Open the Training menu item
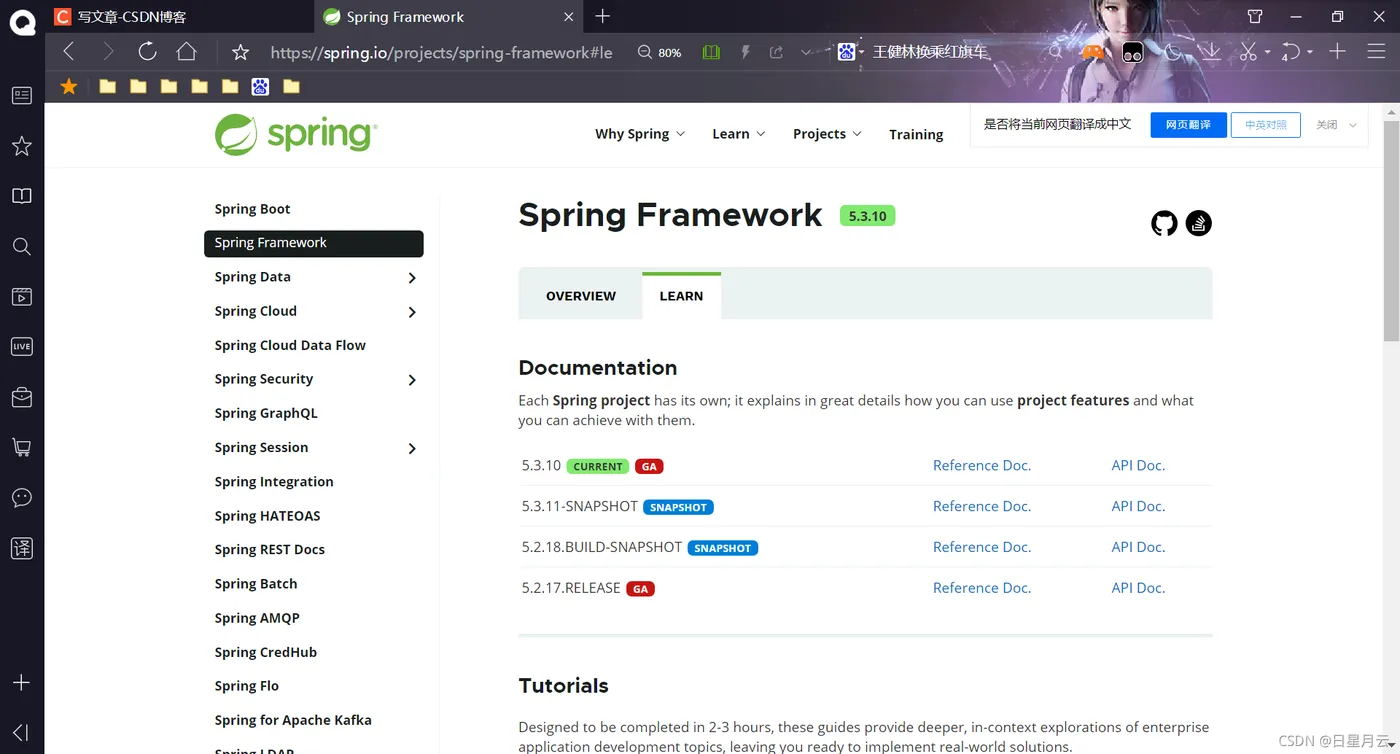 [916, 134]
